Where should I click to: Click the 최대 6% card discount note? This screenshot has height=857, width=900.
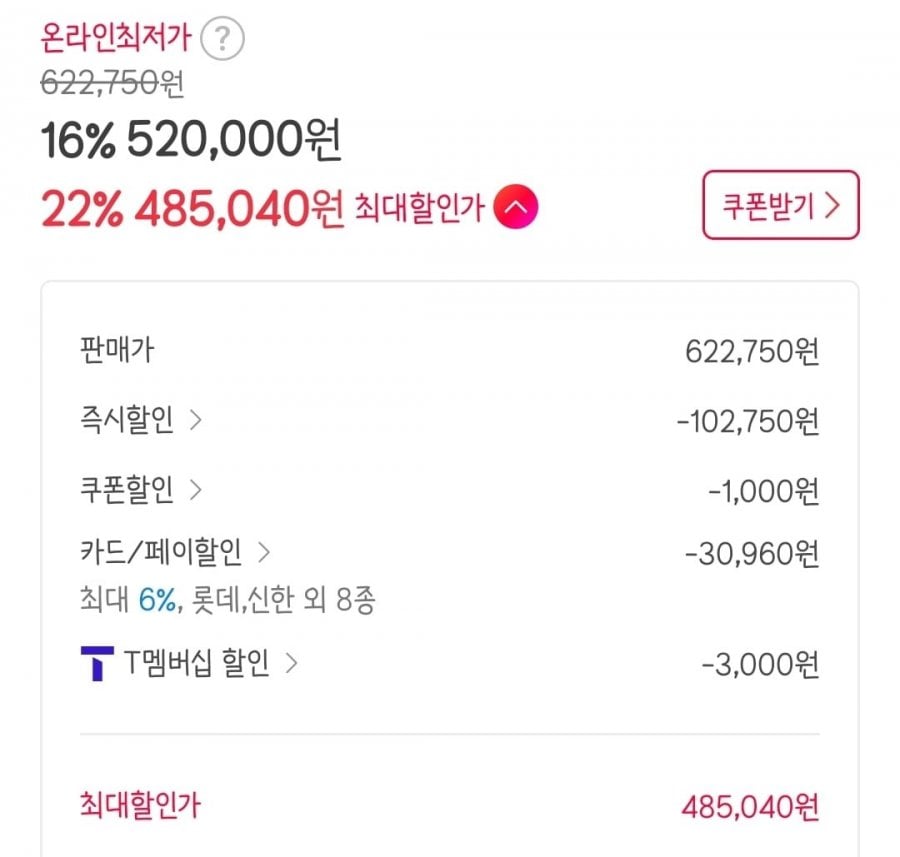tap(228, 600)
